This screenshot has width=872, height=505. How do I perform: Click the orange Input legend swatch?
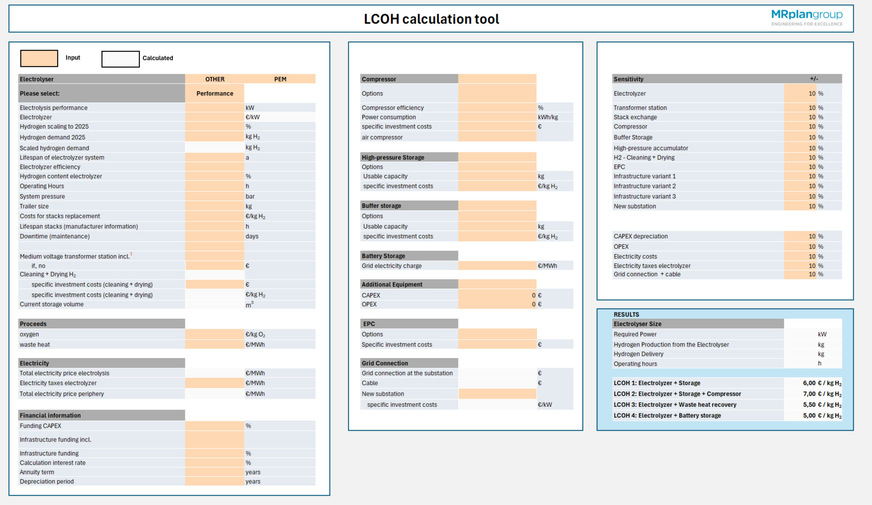point(39,58)
